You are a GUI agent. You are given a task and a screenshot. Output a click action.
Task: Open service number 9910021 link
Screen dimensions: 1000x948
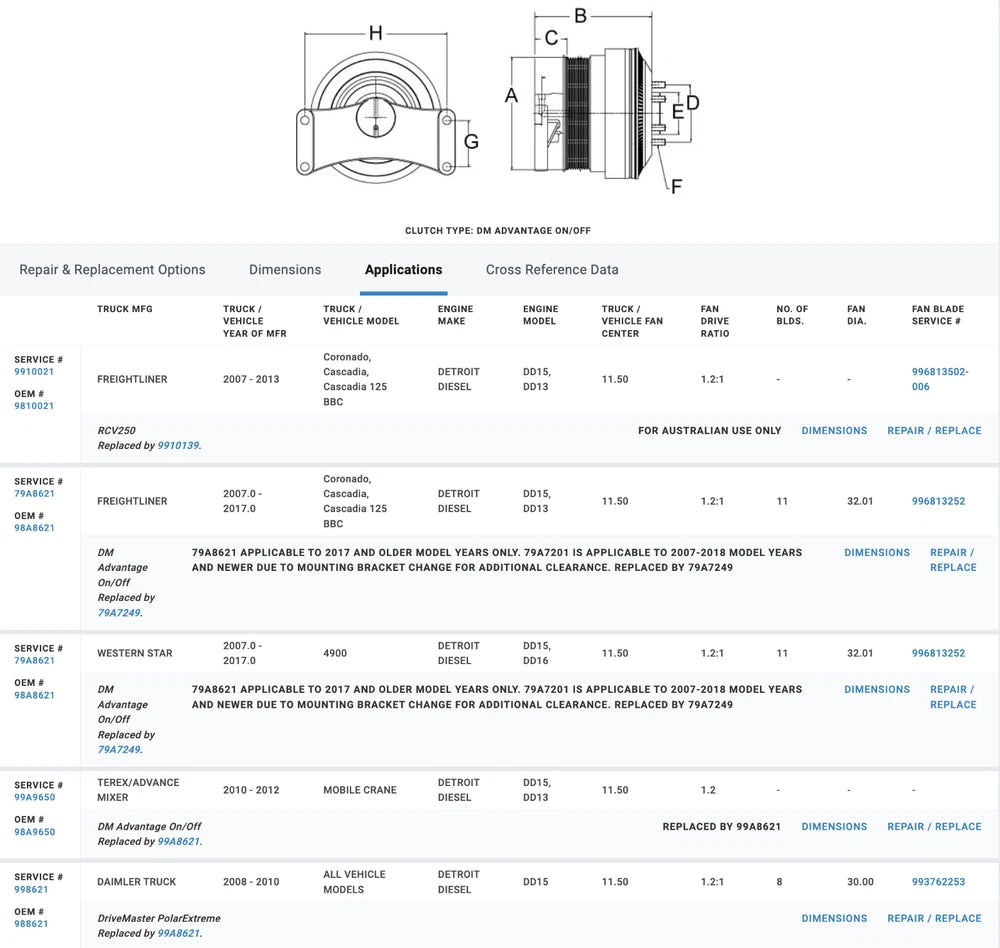click(34, 372)
